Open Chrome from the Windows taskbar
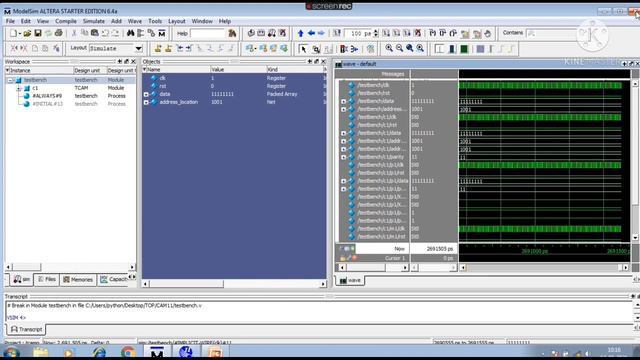Image resolution: width=640 pixels, height=360 pixels. coord(128,351)
